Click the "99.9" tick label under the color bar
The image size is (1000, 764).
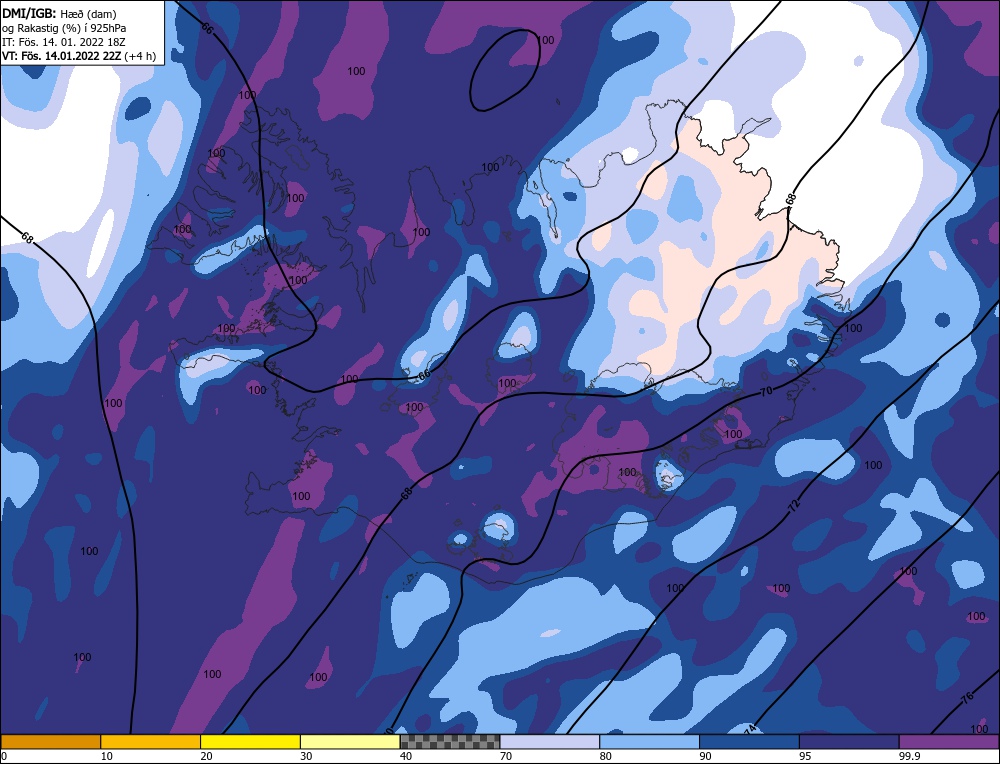pyautogui.click(x=909, y=756)
